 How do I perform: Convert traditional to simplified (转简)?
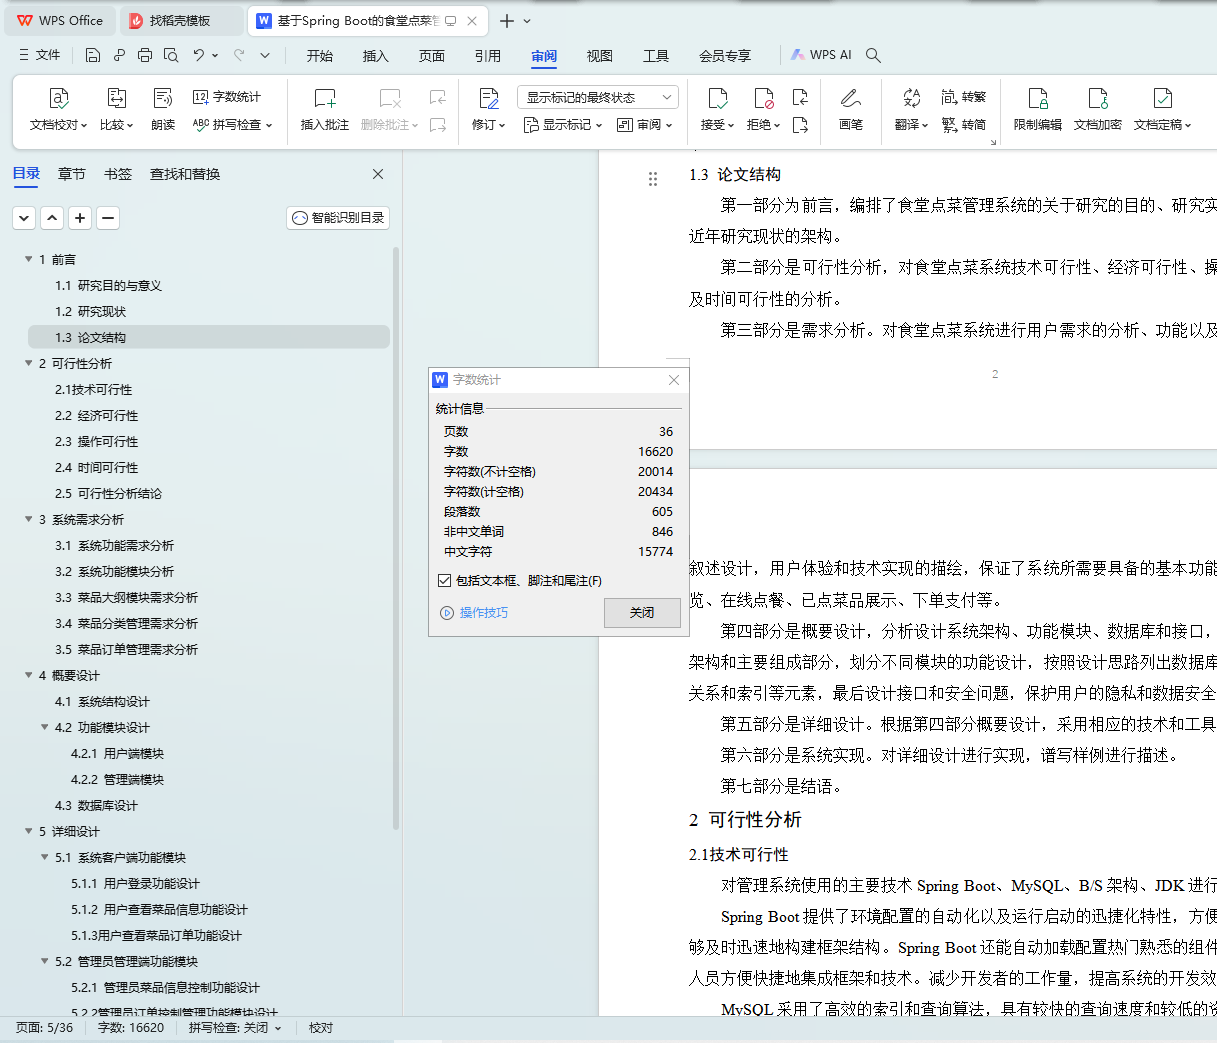tap(964, 125)
